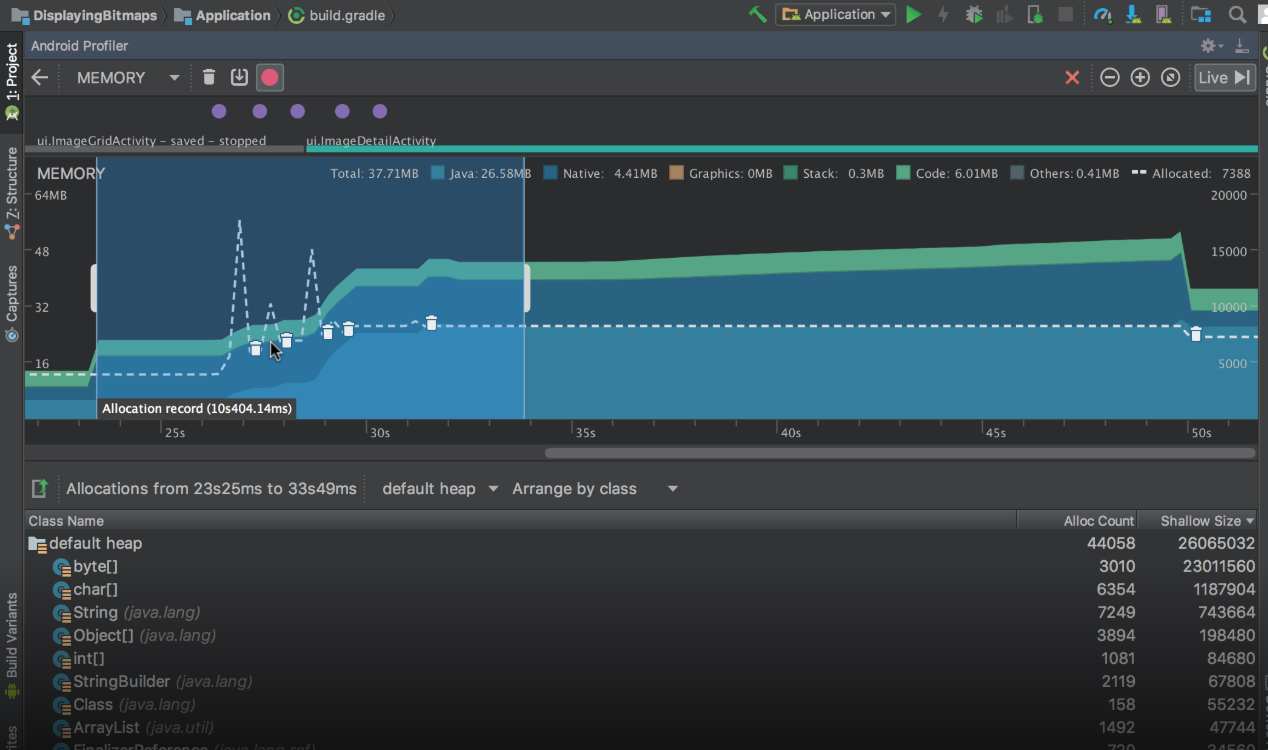Screen dimensions: 1268x750
Task: Open the default heap dropdown
Action: (x=441, y=489)
